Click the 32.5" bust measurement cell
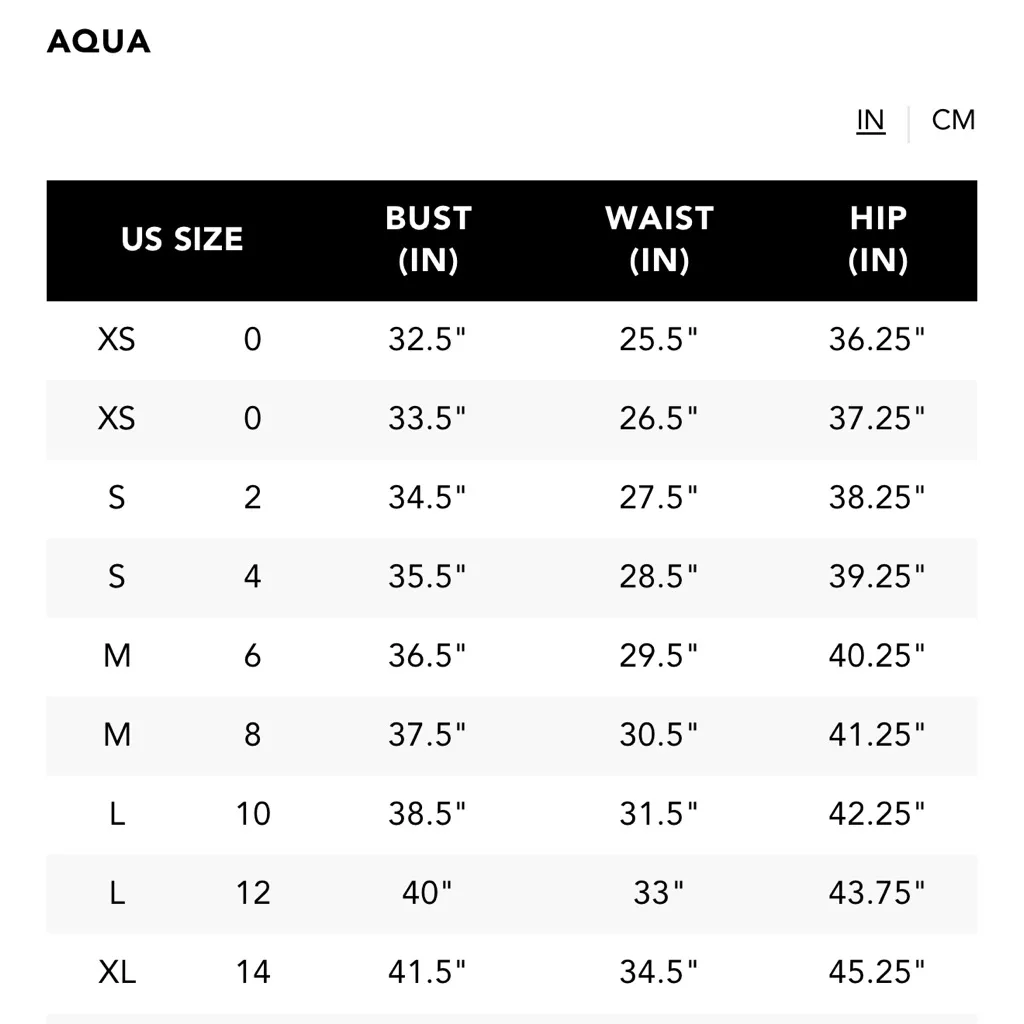The image size is (1024, 1024). point(428,340)
